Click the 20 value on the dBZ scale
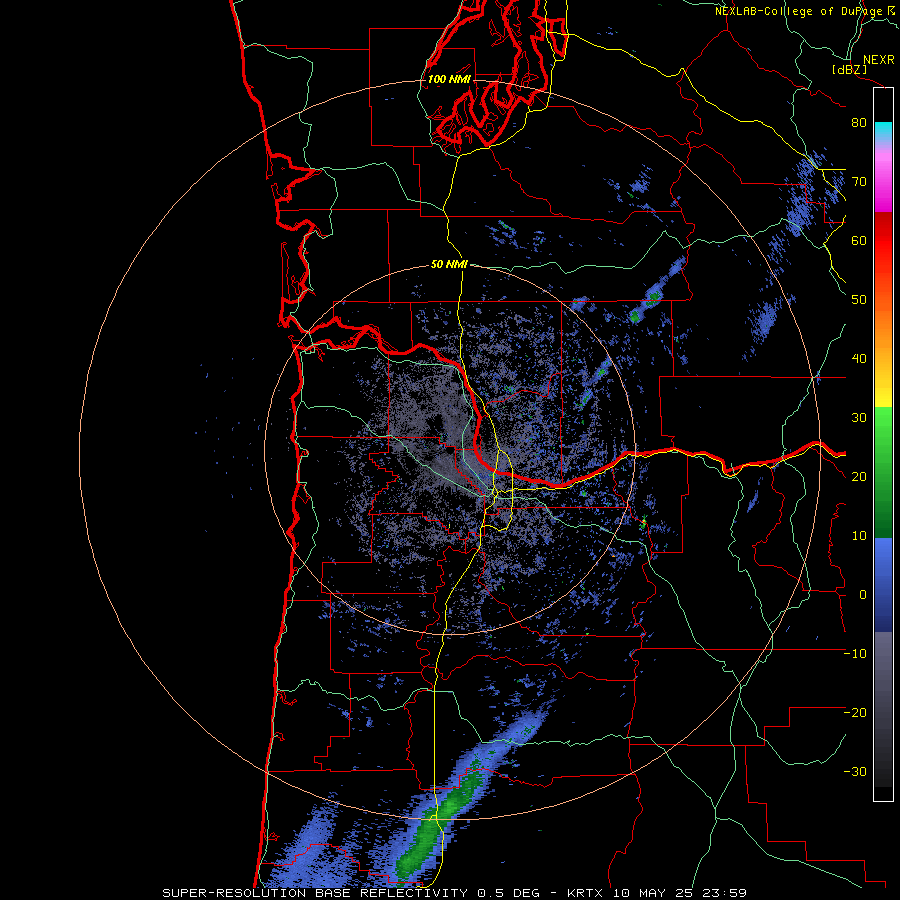 tap(859, 477)
